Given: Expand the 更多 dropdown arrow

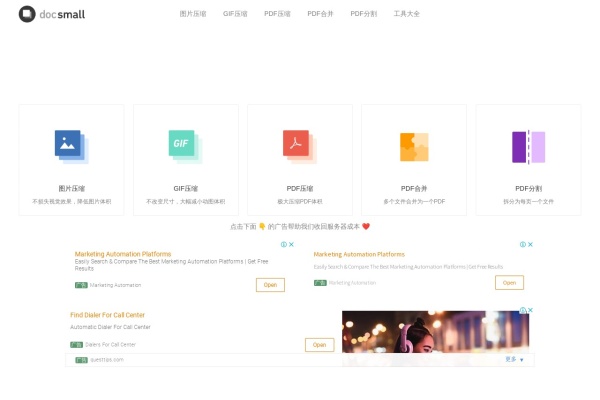Looking at the screenshot, I should tap(521, 359).
